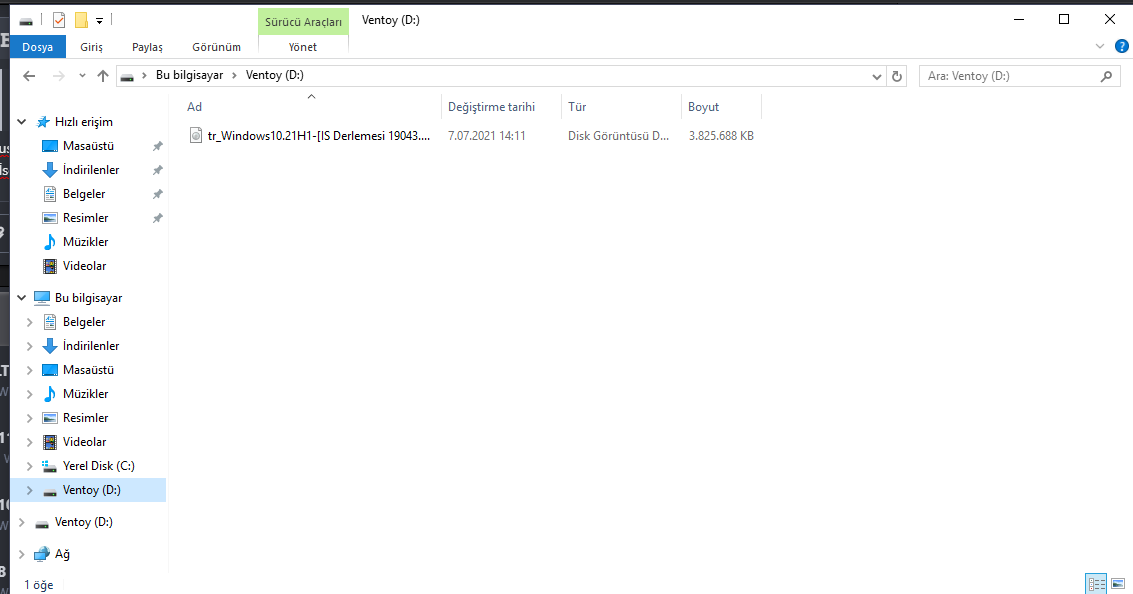Select Bu bilgisayar in the navigation pane
This screenshot has width=1133, height=594.
pyautogui.click(x=88, y=298)
